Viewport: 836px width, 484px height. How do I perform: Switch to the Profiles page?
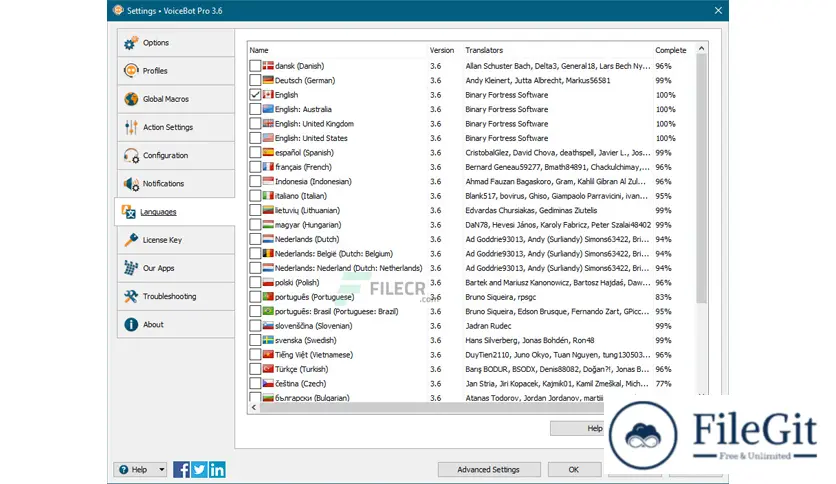[x=176, y=71]
